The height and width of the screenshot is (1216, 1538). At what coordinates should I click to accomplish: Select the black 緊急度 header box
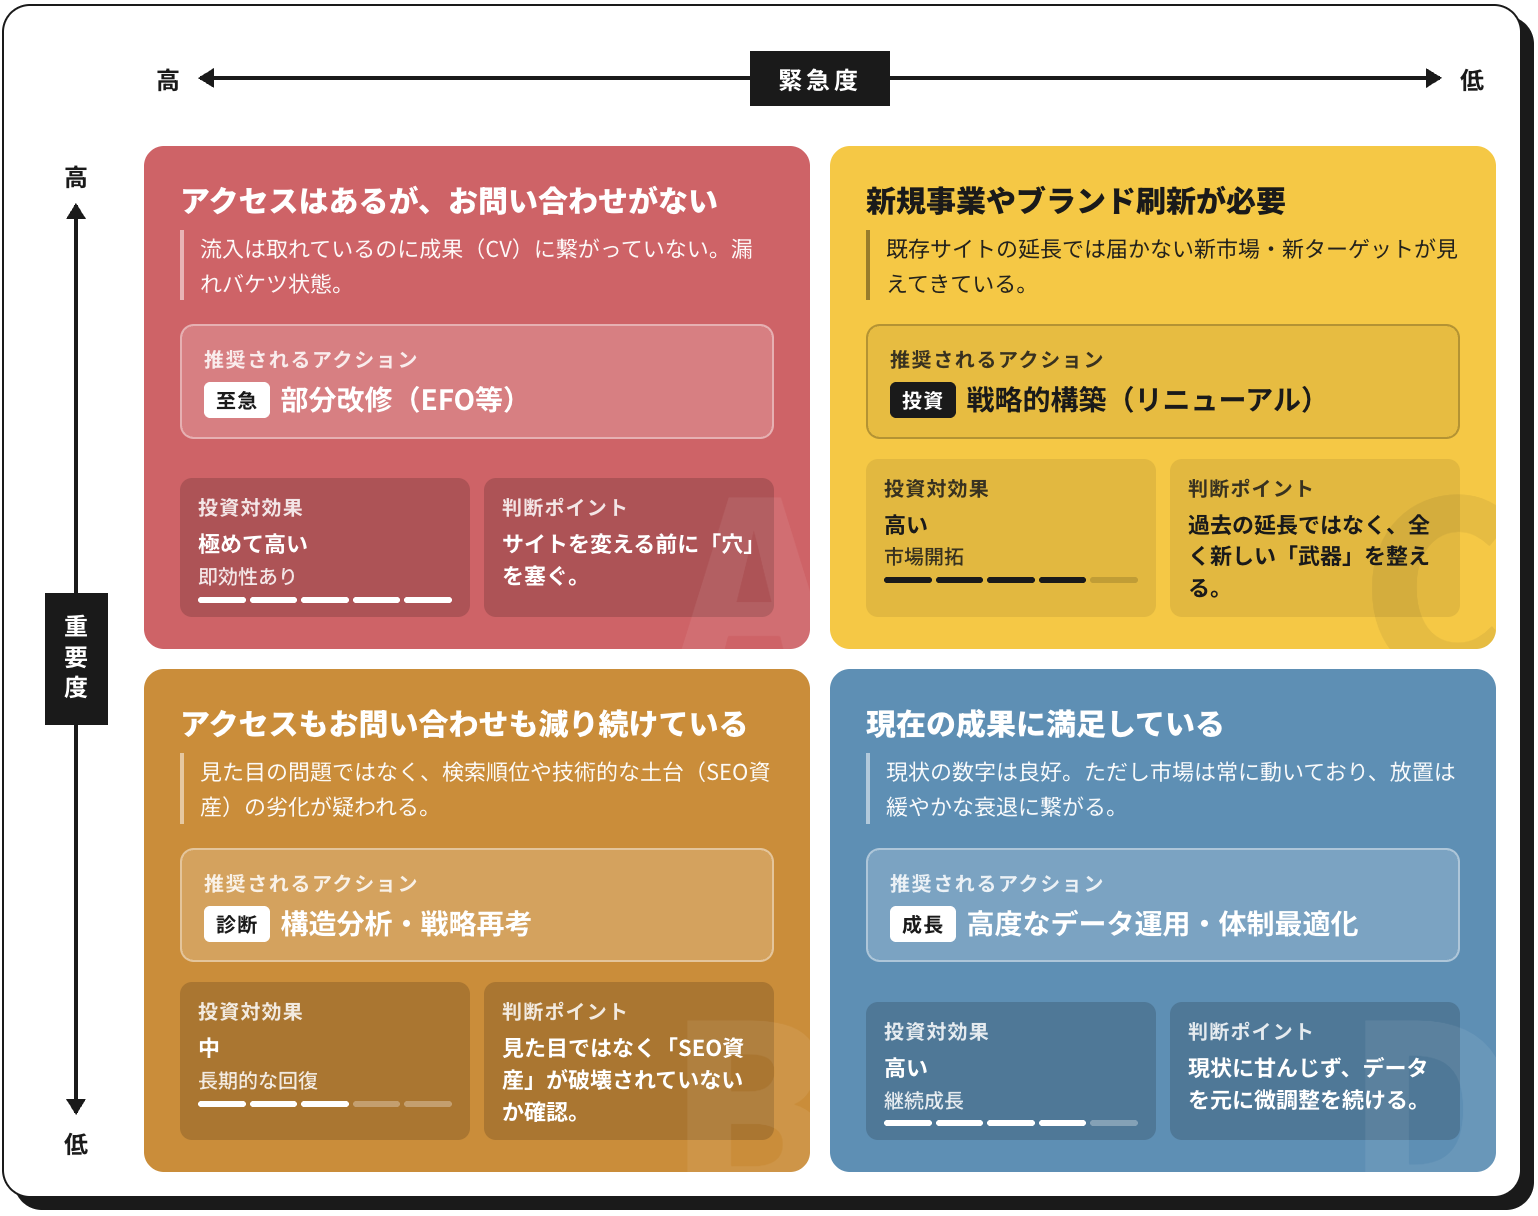820,77
